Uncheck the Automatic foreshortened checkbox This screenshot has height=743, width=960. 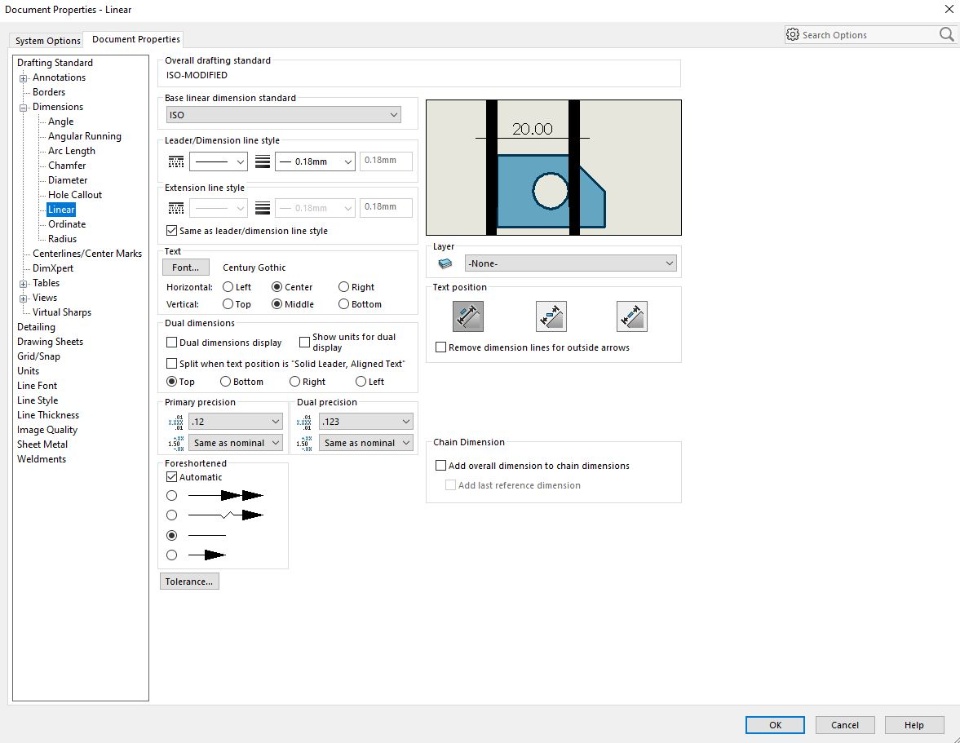[171, 477]
